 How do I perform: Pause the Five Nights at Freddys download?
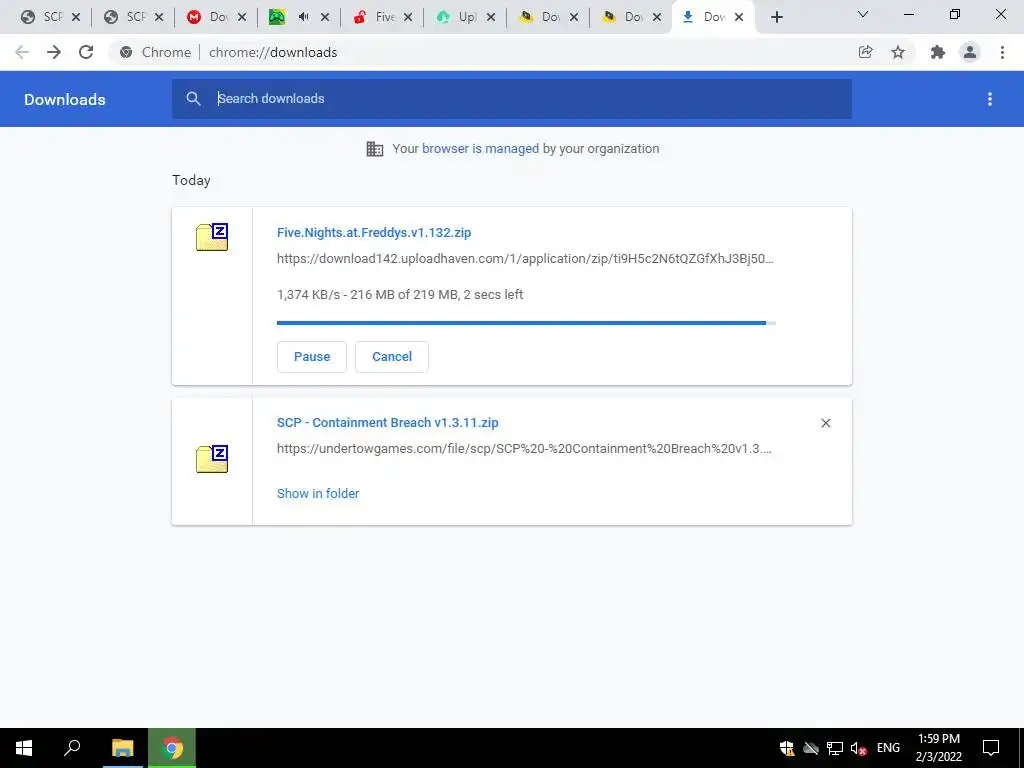pyautogui.click(x=312, y=357)
